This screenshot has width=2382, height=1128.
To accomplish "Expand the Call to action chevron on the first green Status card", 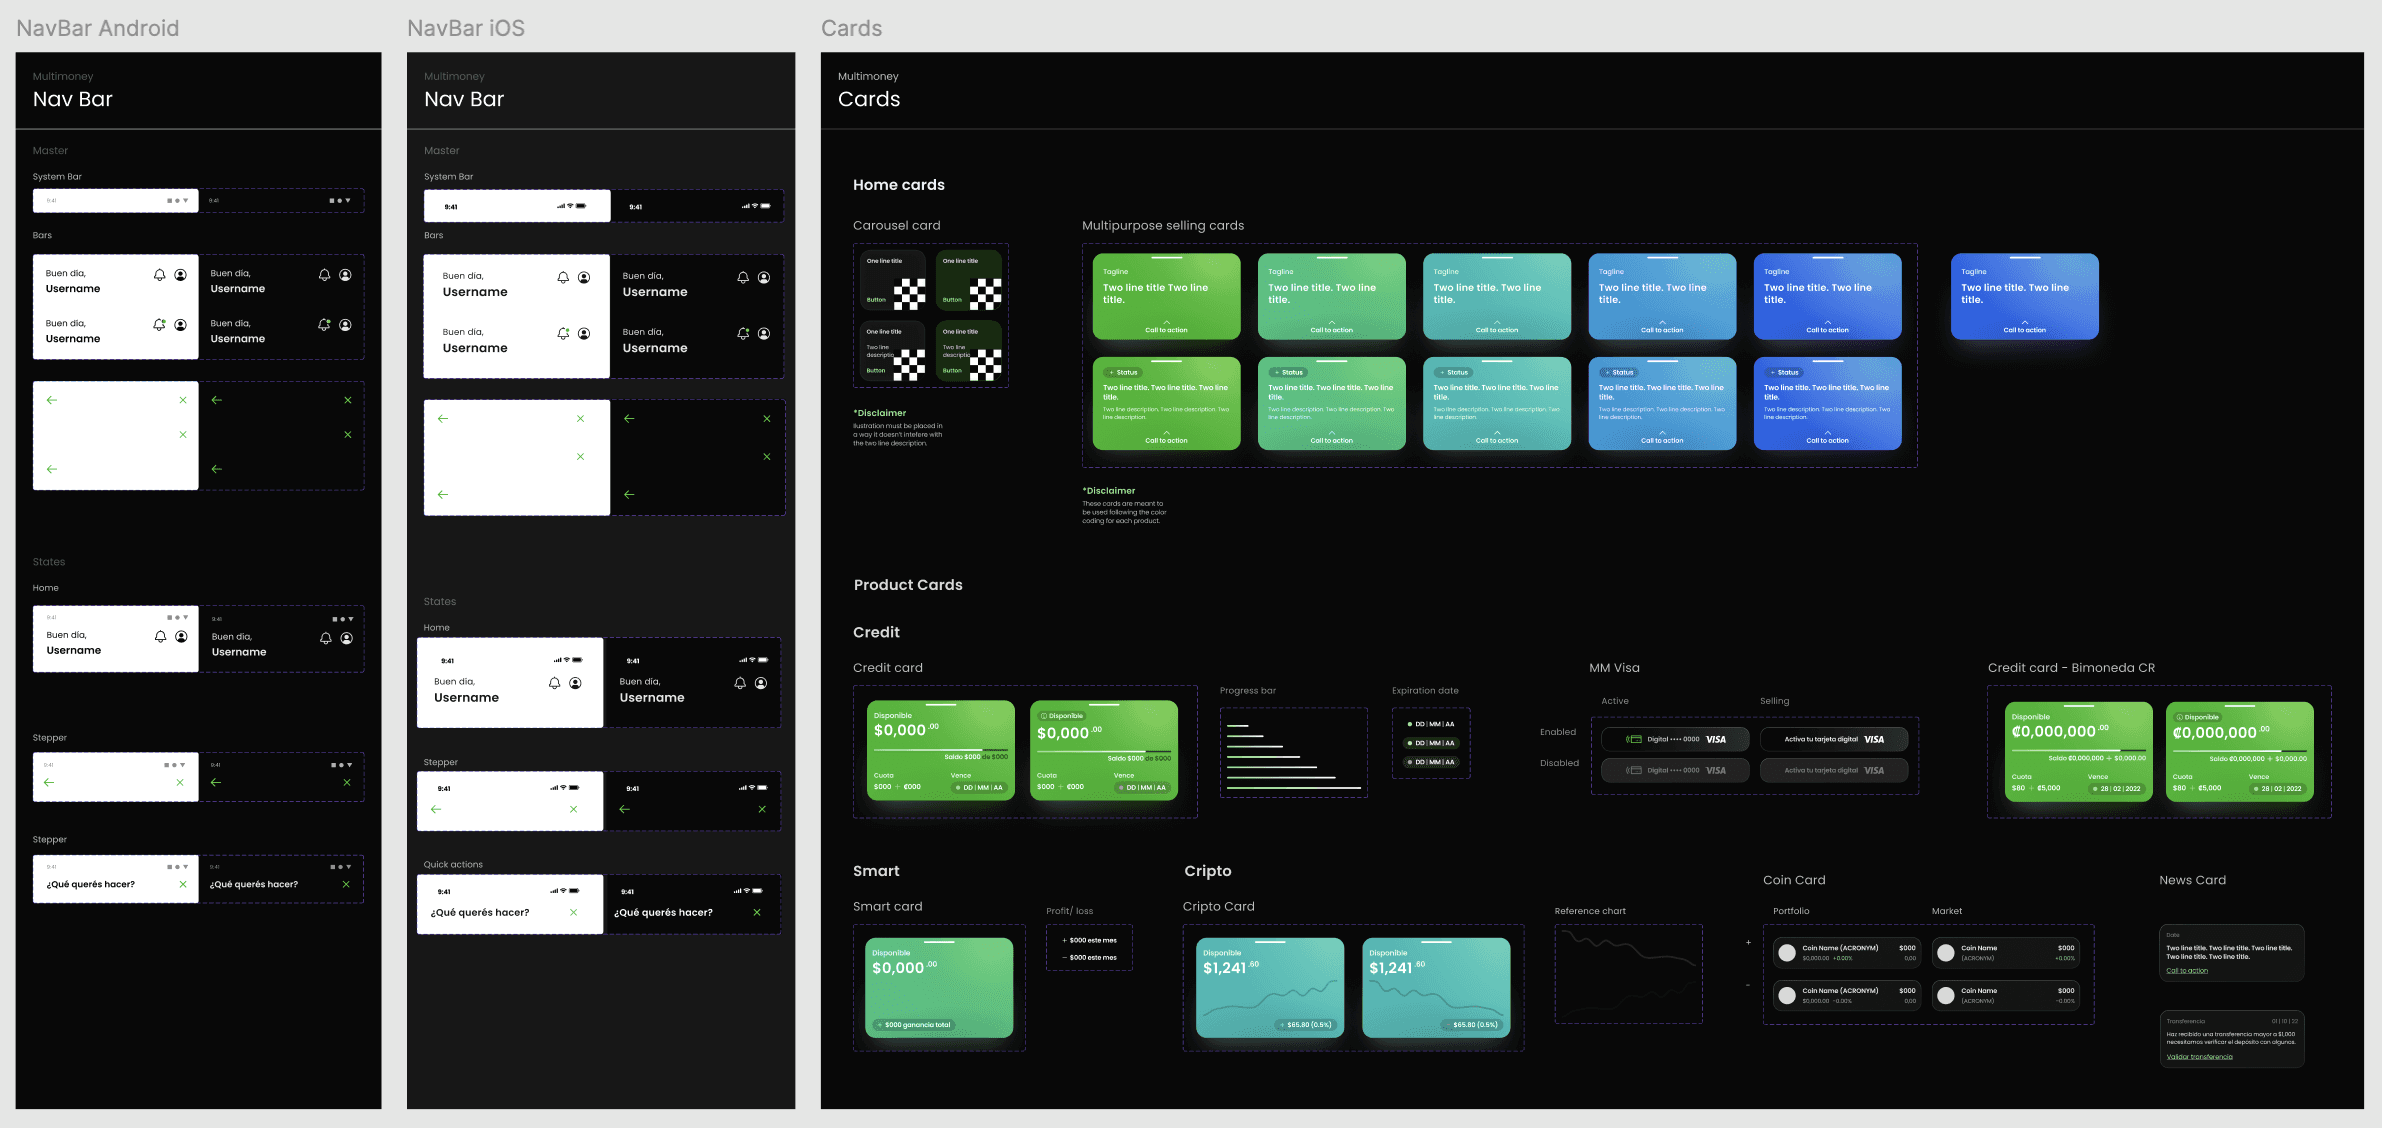I will coord(1166,434).
